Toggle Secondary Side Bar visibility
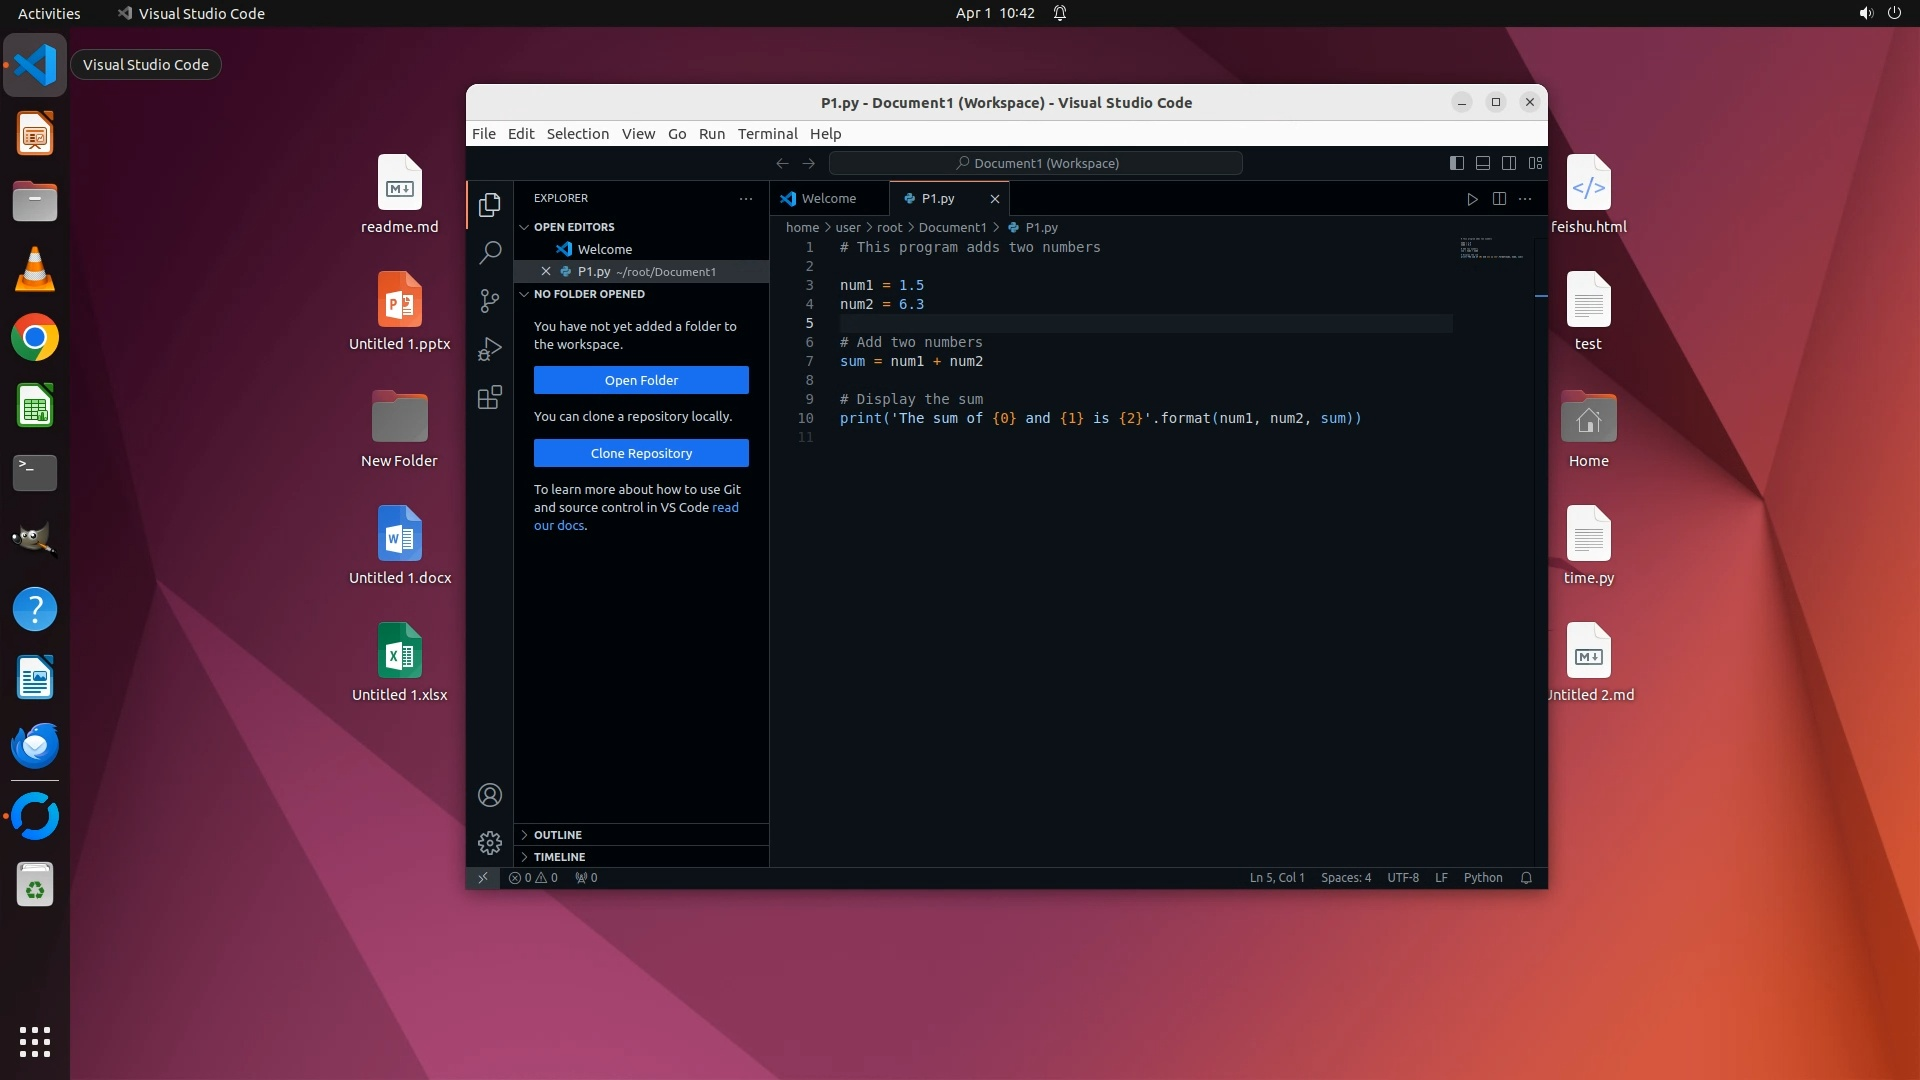1920x1080 pixels. point(1509,163)
